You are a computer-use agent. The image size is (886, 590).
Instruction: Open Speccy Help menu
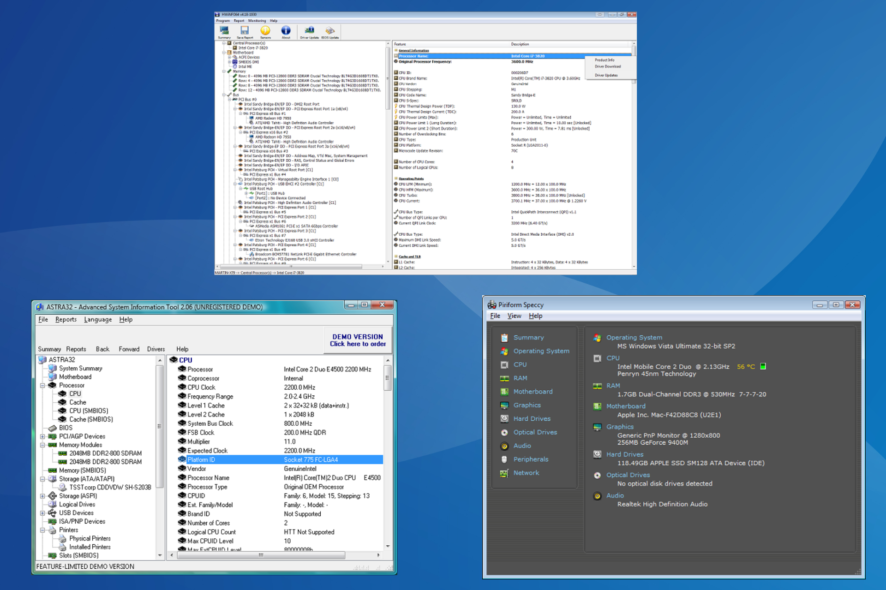[x=535, y=316]
